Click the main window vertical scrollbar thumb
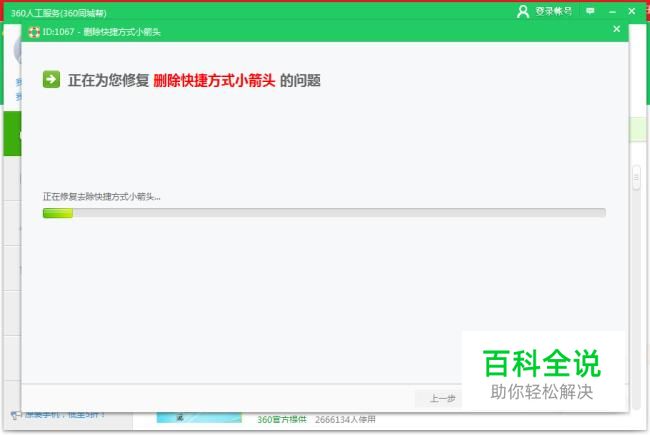650x435 pixels. [x=636, y=178]
